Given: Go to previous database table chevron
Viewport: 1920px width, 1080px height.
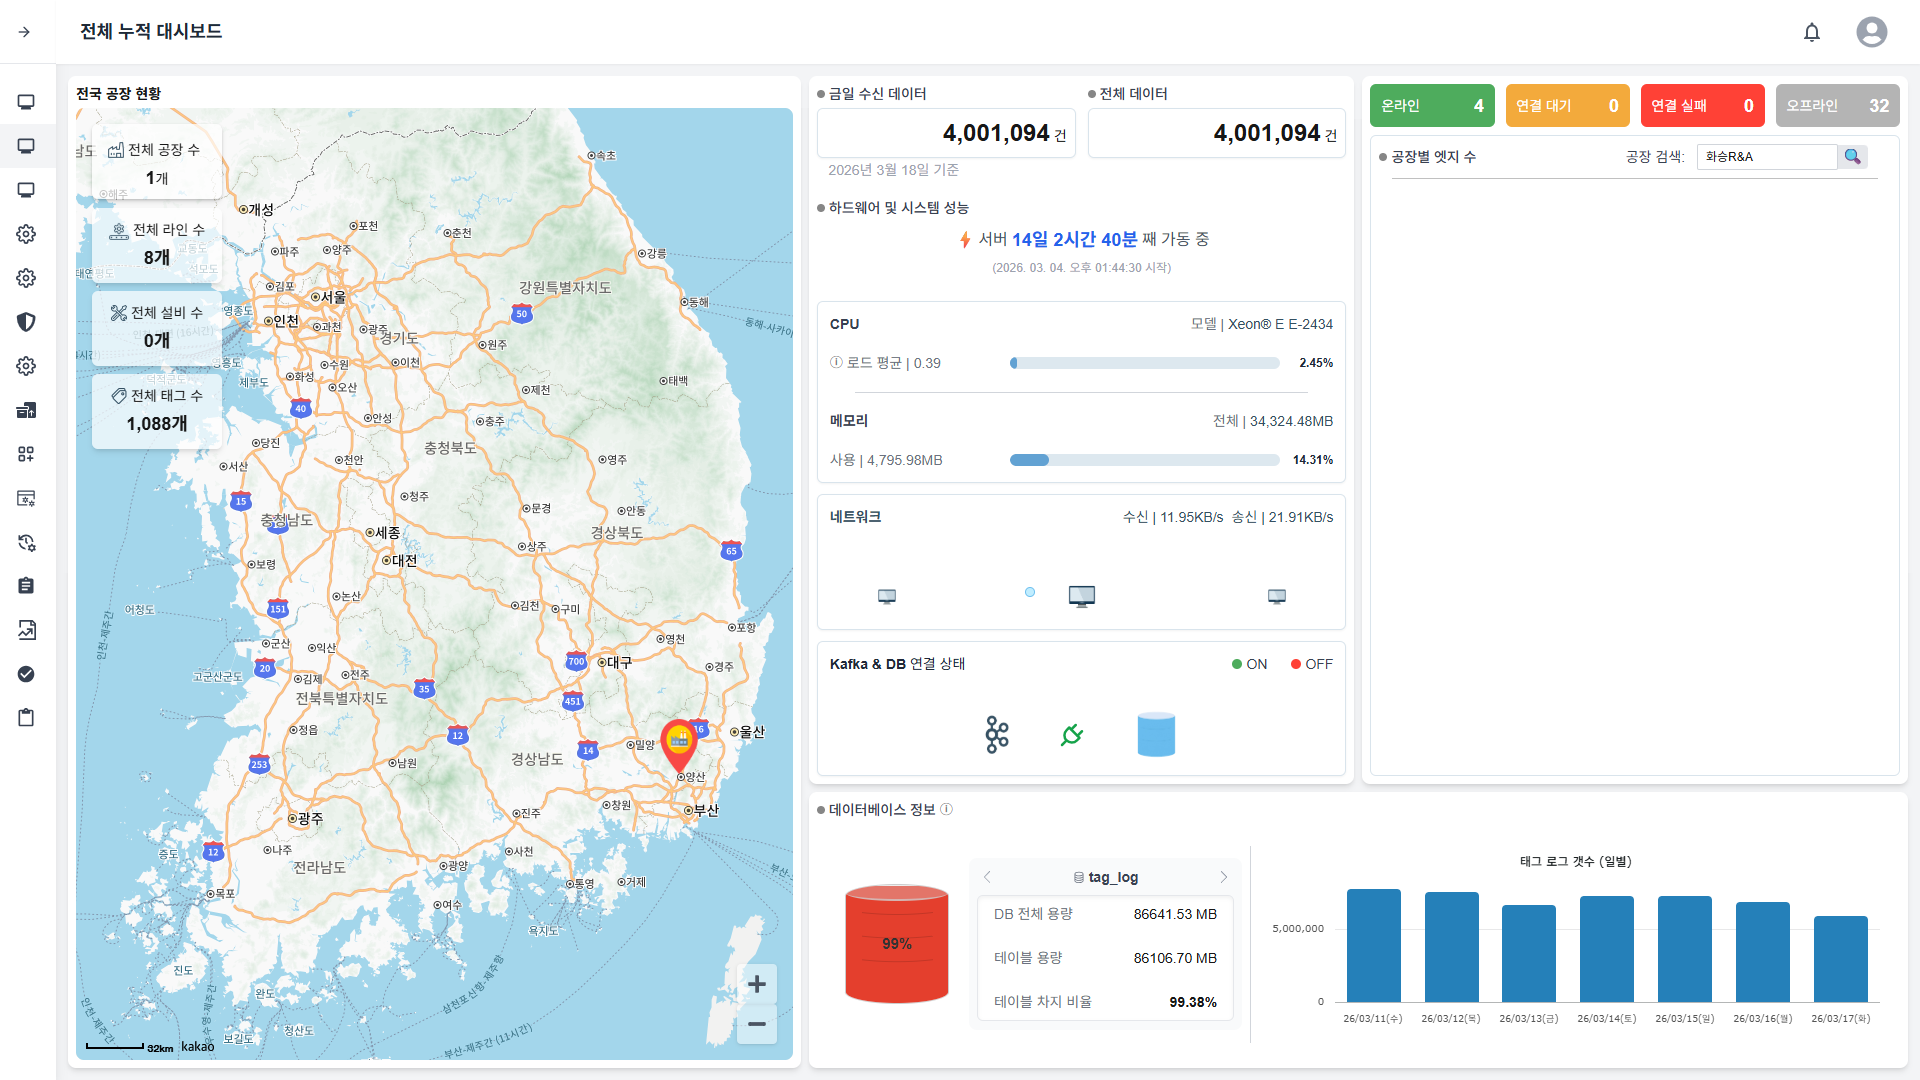Looking at the screenshot, I should click(987, 877).
